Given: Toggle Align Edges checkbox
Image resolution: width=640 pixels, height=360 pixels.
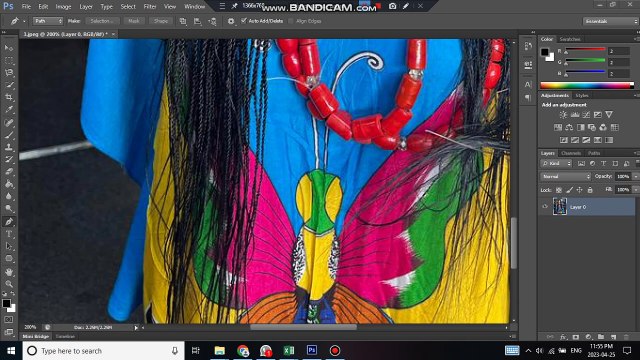Looking at the screenshot, I should click(291, 21).
